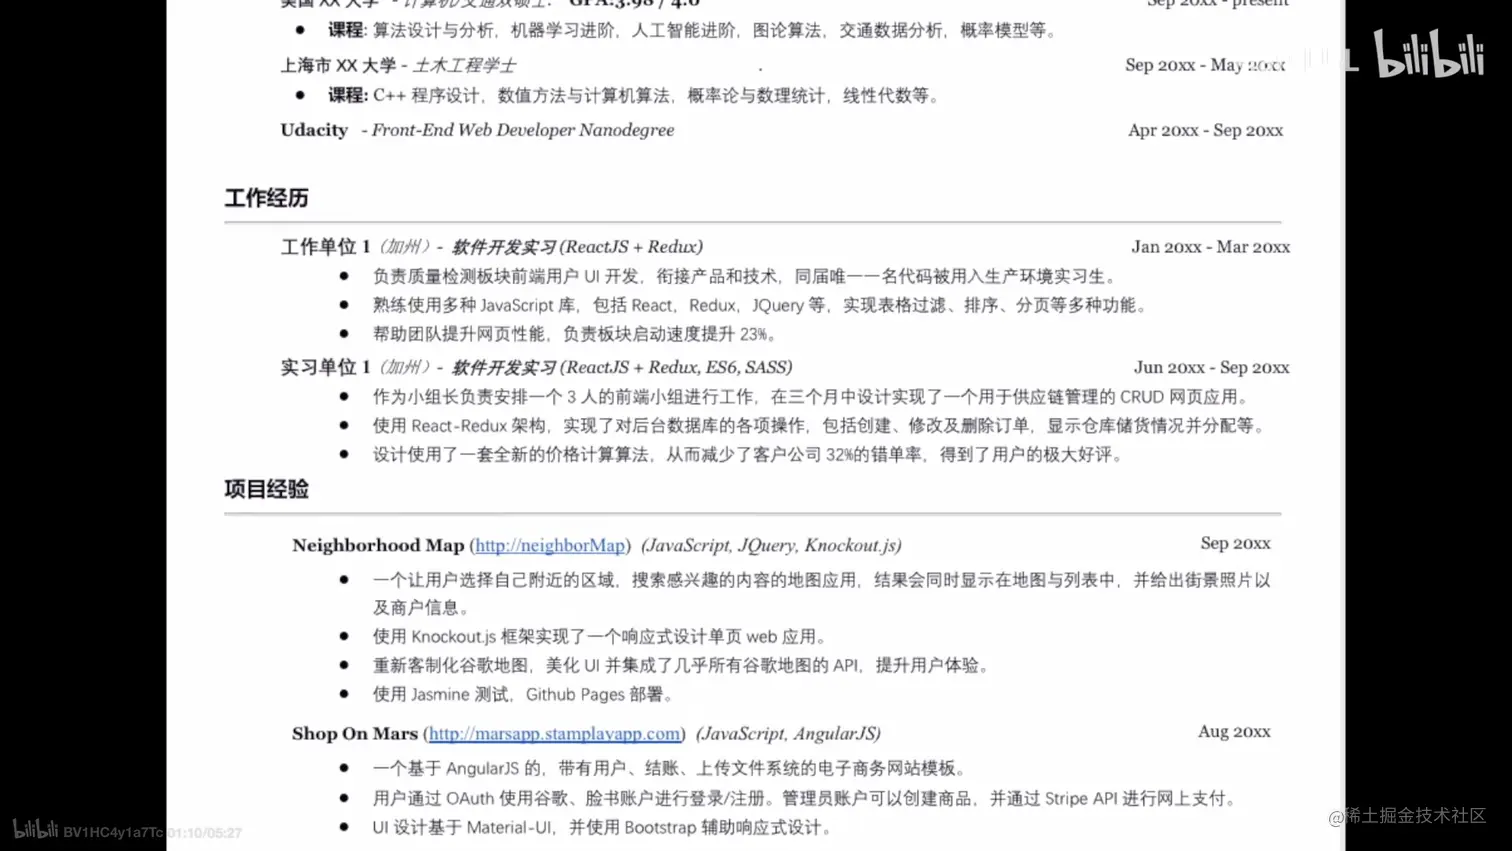Click the bullet about AngularJS 电子商务网站模板
This screenshot has width=1512, height=851.
point(670,768)
